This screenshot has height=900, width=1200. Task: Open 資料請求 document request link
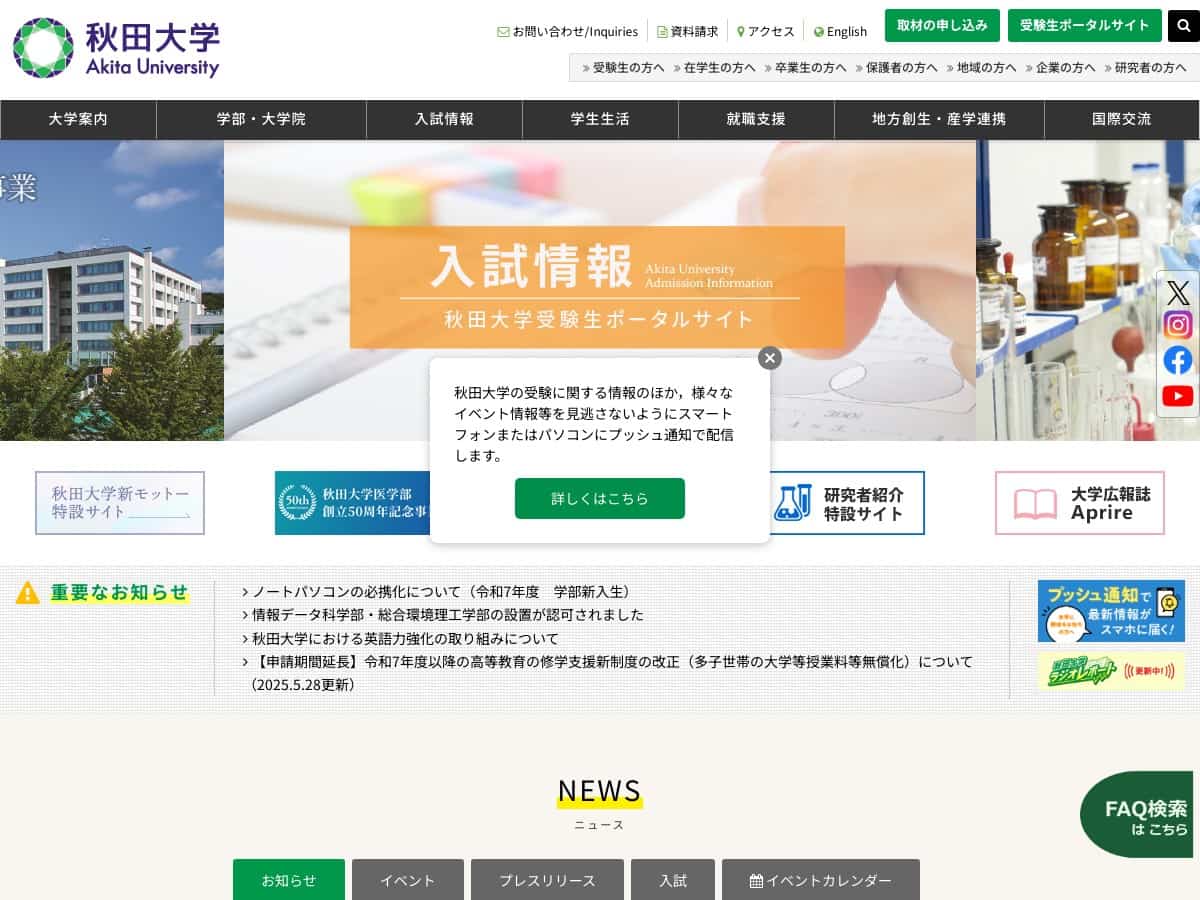point(688,31)
